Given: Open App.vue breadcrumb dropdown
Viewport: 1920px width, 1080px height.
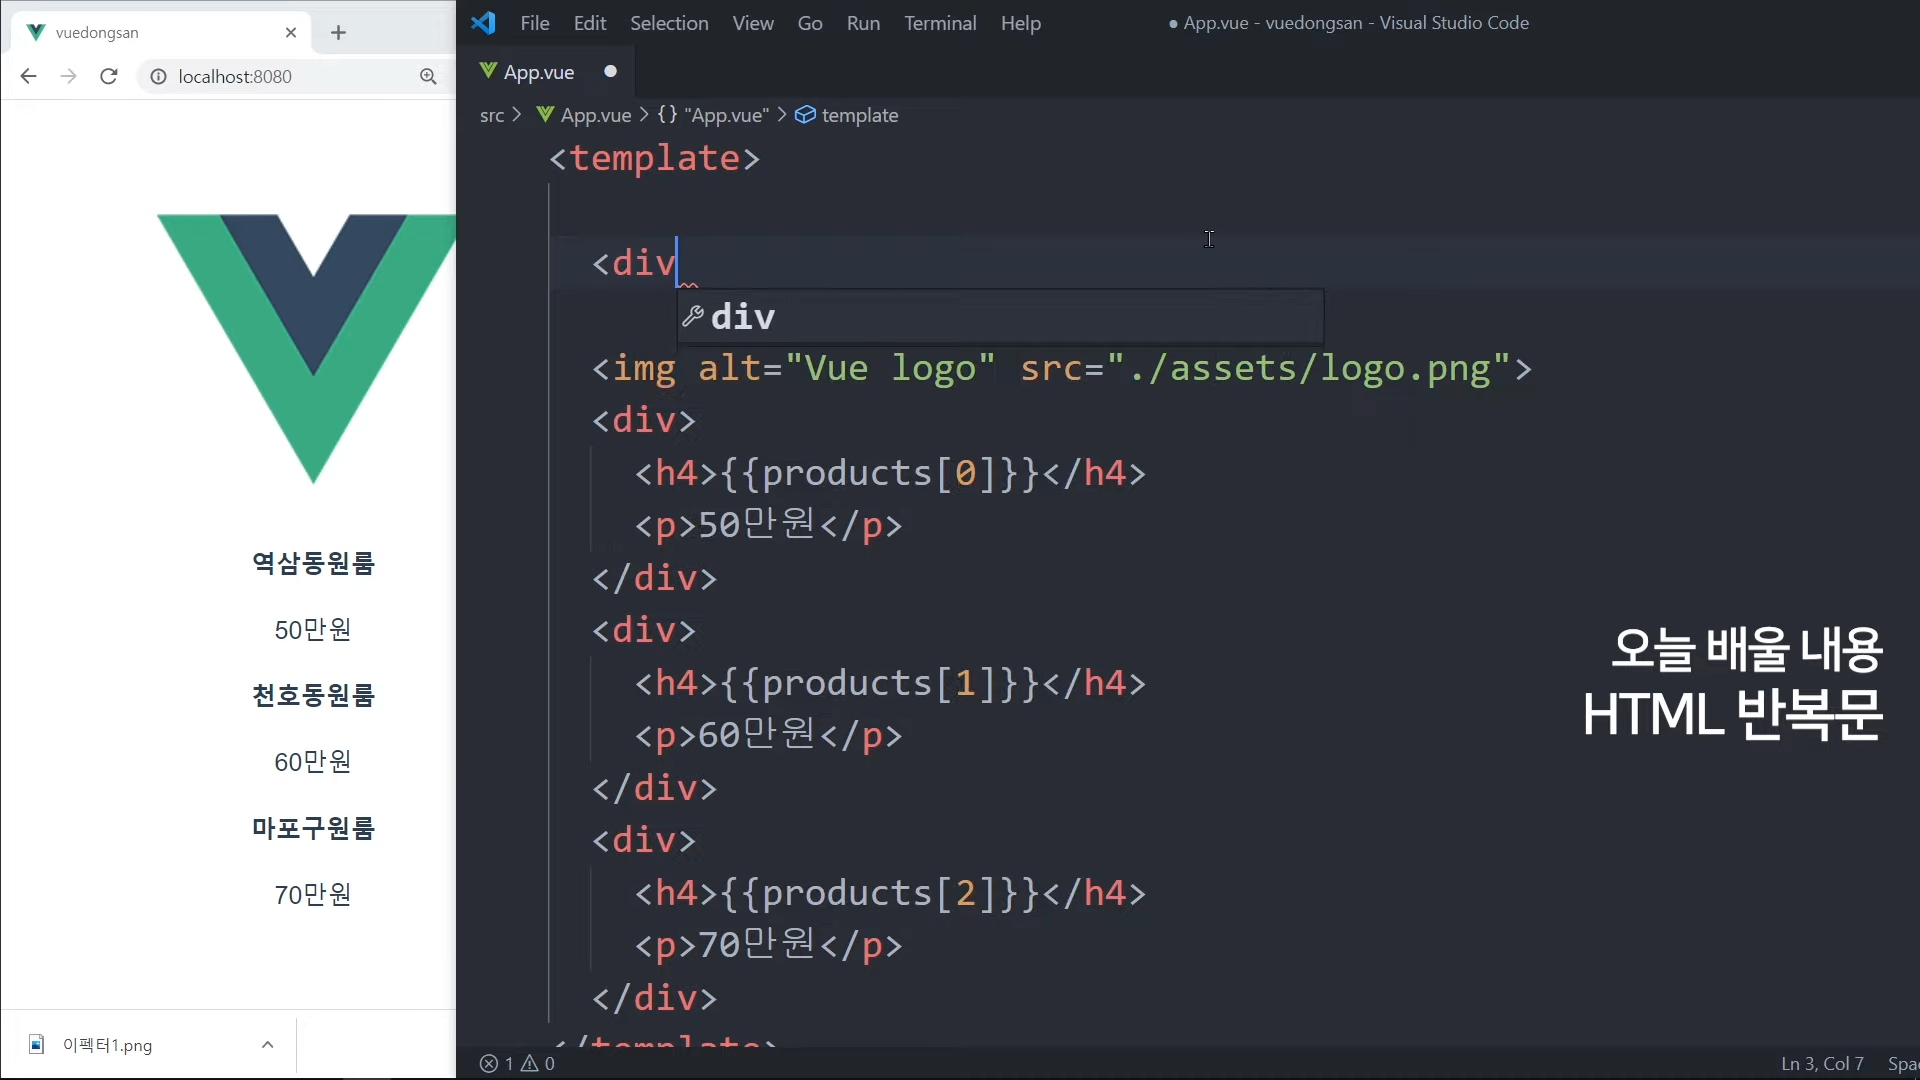Looking at the screenshot, I should tap(595, 115).
